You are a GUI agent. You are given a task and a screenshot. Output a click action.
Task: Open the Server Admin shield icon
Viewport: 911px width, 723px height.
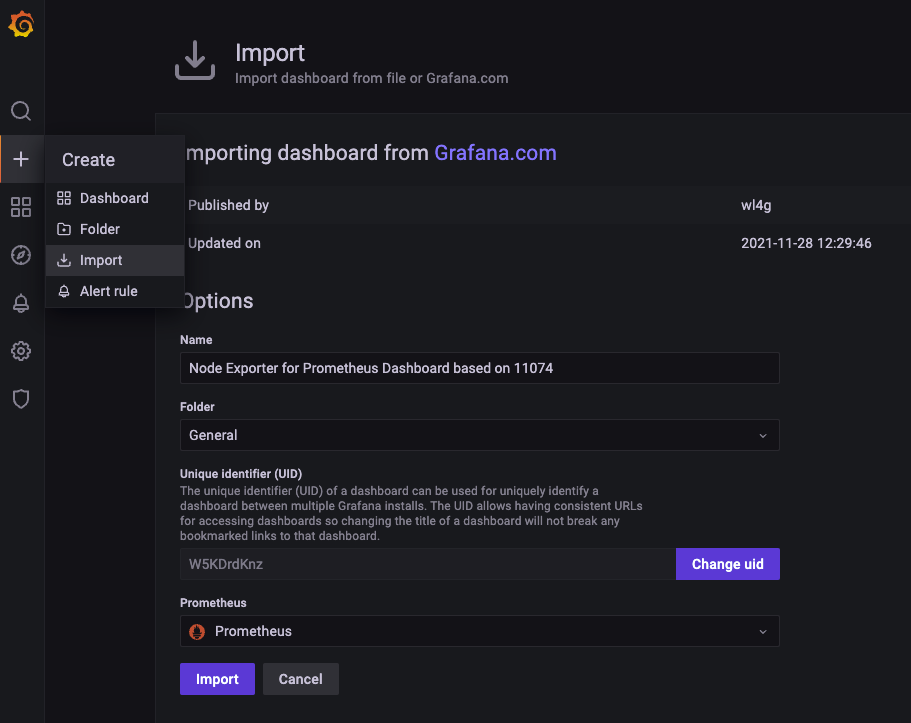point(21,399)
